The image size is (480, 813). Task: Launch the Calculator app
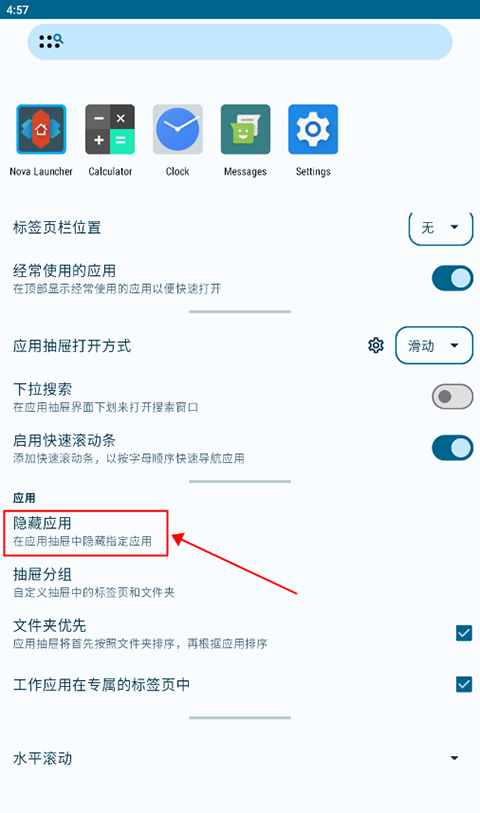pyautogui.click(x=110, y=130)
